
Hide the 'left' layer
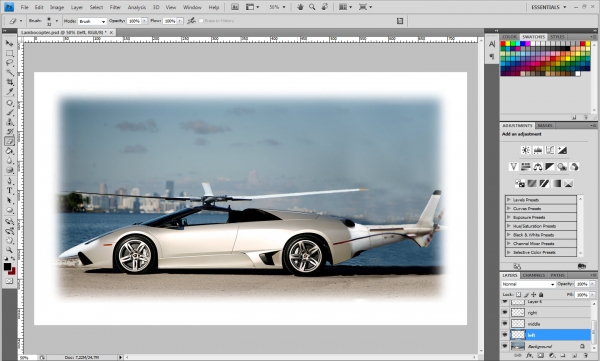pyautogui.click(x=505, y=335)
